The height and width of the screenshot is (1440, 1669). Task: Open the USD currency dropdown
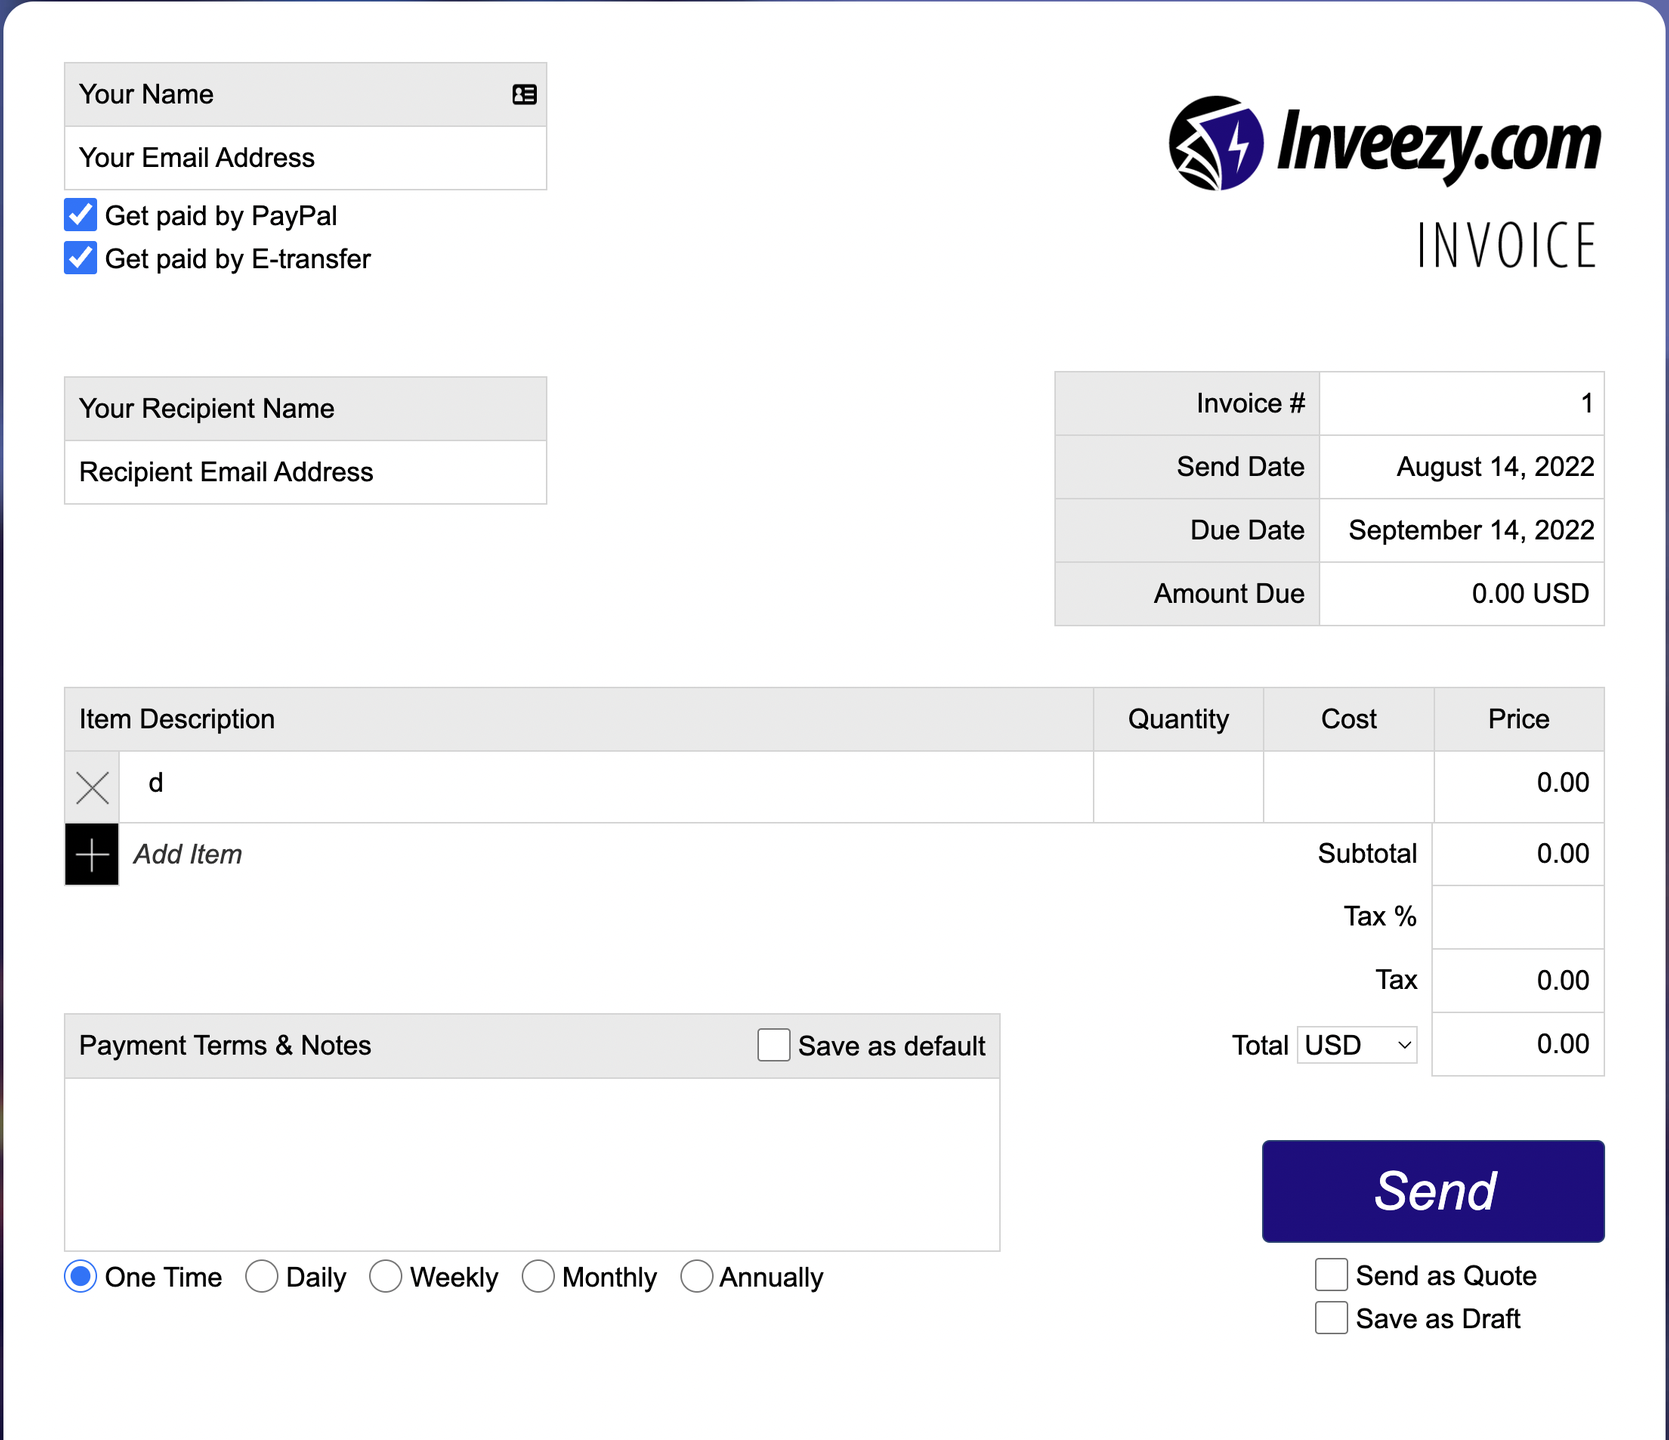pos(1357,1045)
